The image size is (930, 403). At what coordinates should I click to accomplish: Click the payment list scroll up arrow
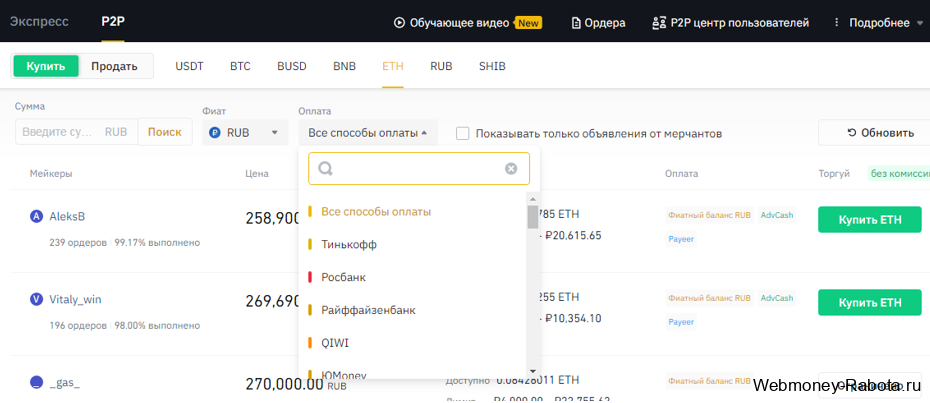pyautogui.click(x=533, y=199)
